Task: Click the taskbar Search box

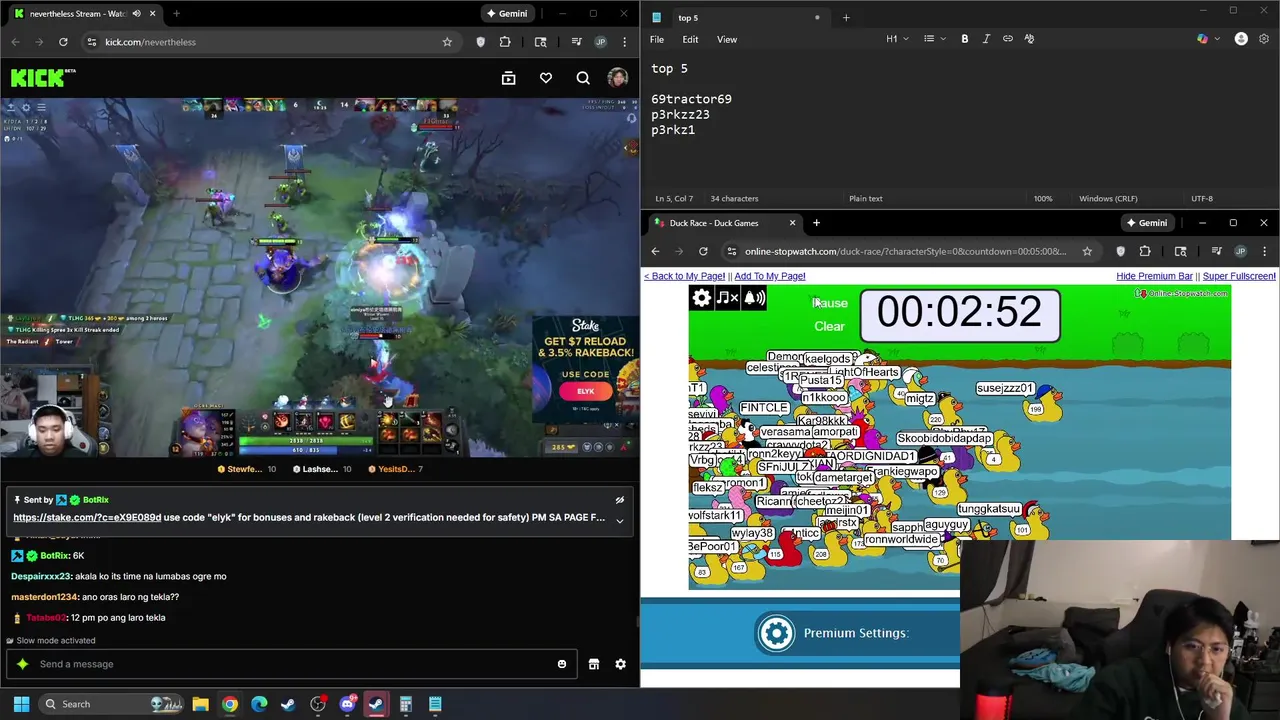Action: click(113, 704)
